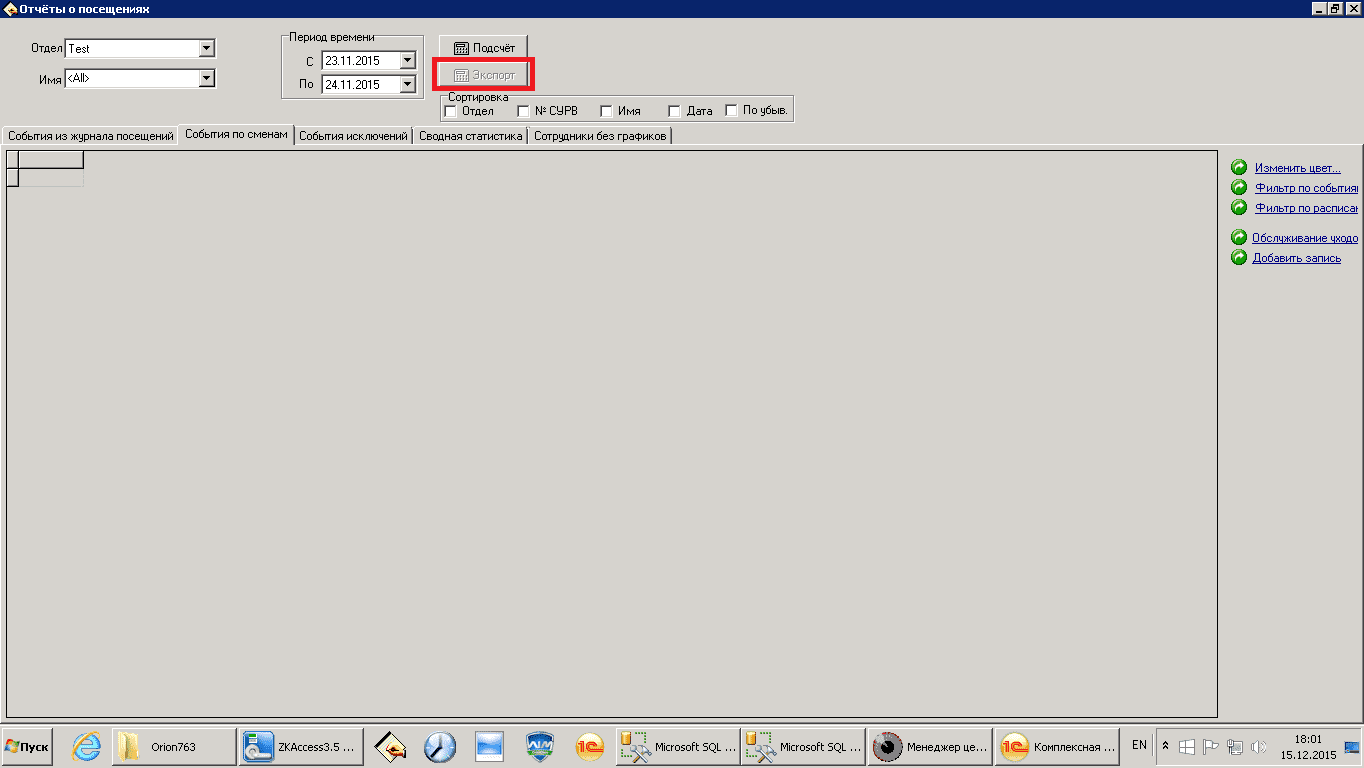Open Internet Explorer from the taskbar

[88, 747]
